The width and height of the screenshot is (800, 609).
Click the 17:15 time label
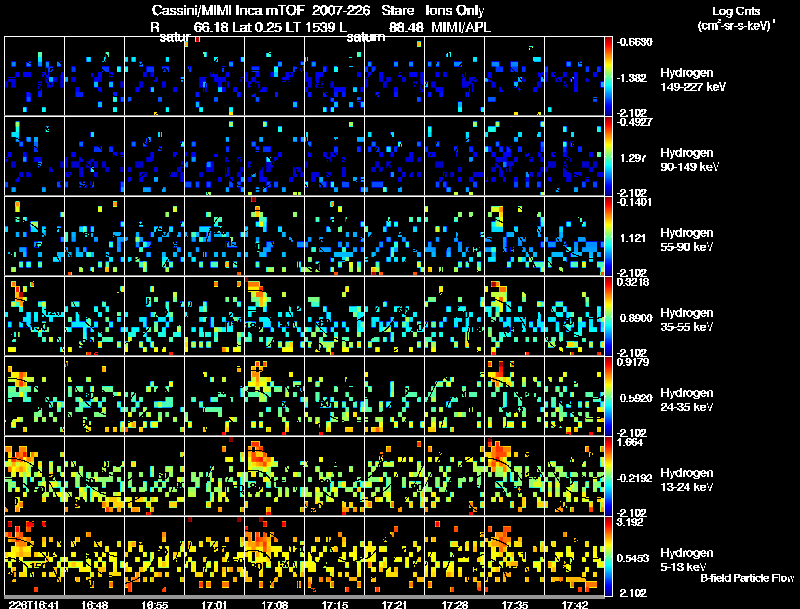(x=335, y=604)
